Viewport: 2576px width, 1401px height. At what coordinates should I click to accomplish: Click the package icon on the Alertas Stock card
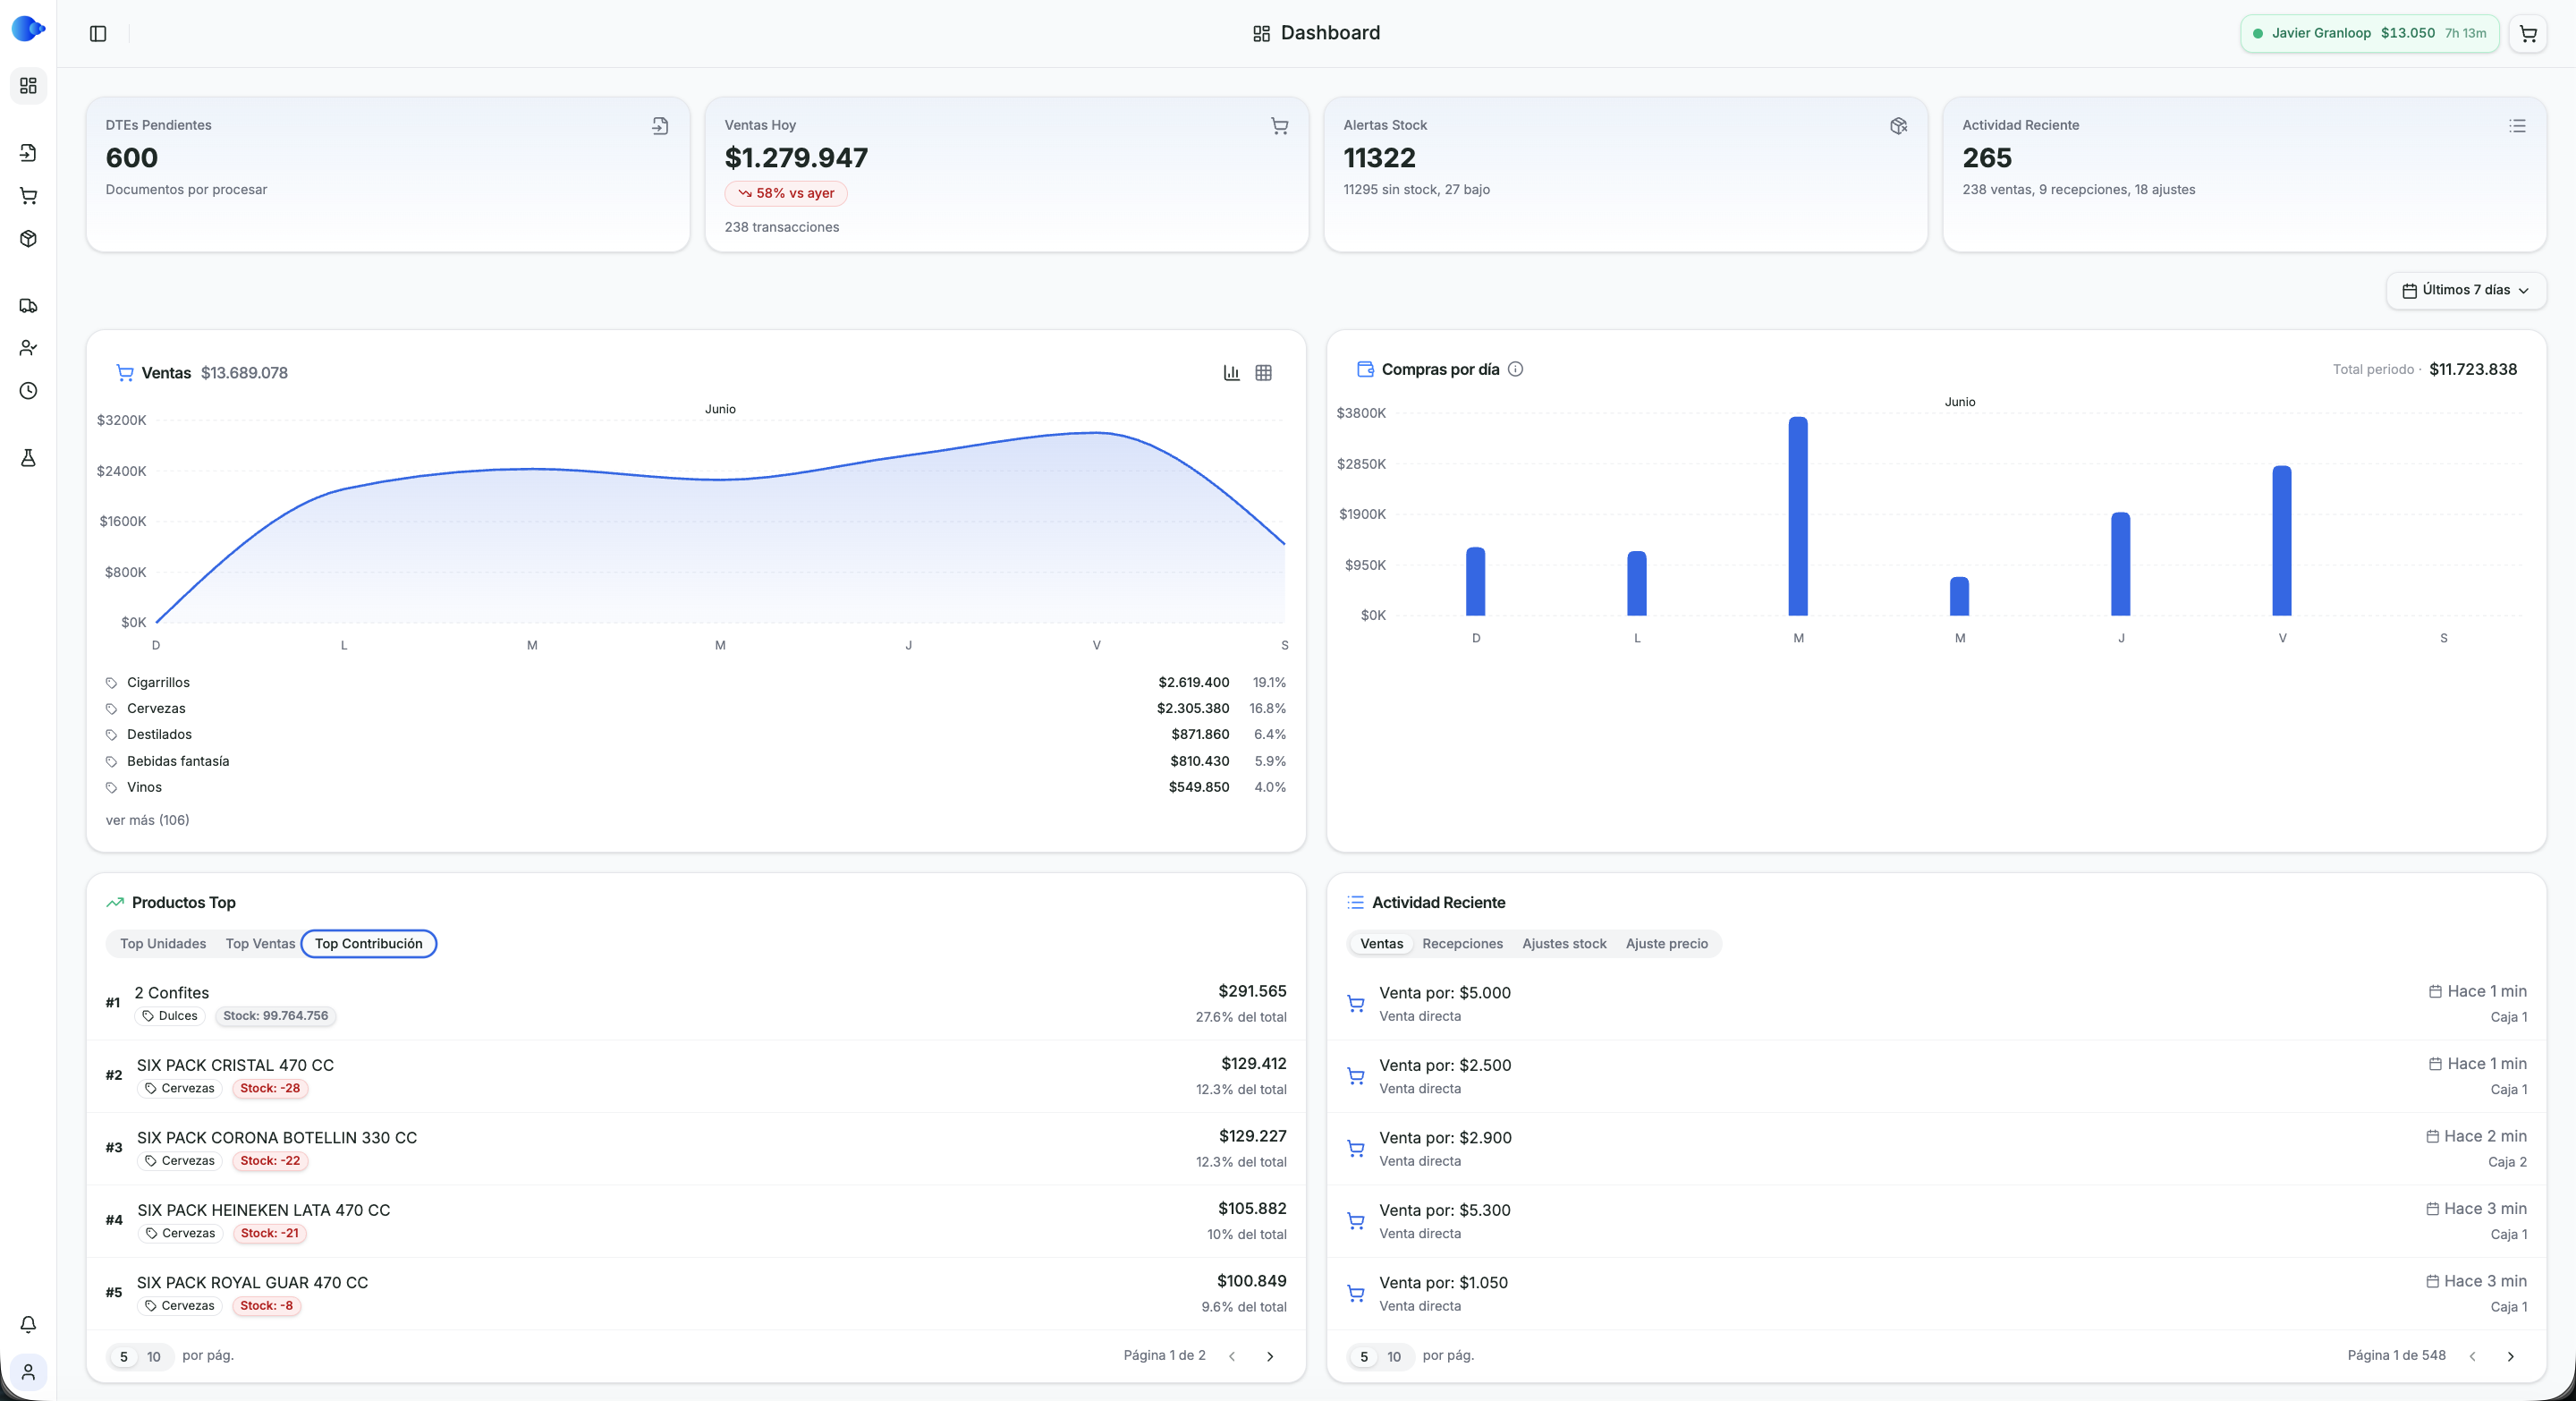[1898, 126]
